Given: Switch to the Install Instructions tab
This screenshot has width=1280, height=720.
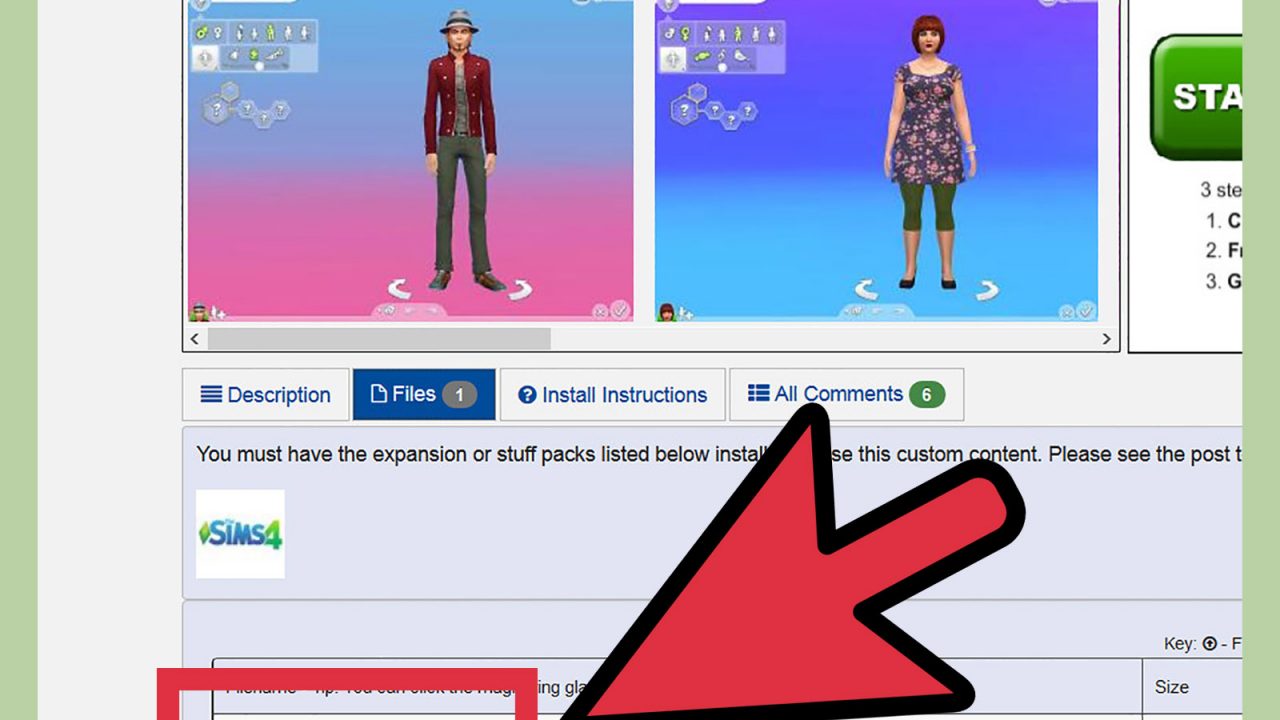Looking at the screenshot, I should tap(612, 395).
